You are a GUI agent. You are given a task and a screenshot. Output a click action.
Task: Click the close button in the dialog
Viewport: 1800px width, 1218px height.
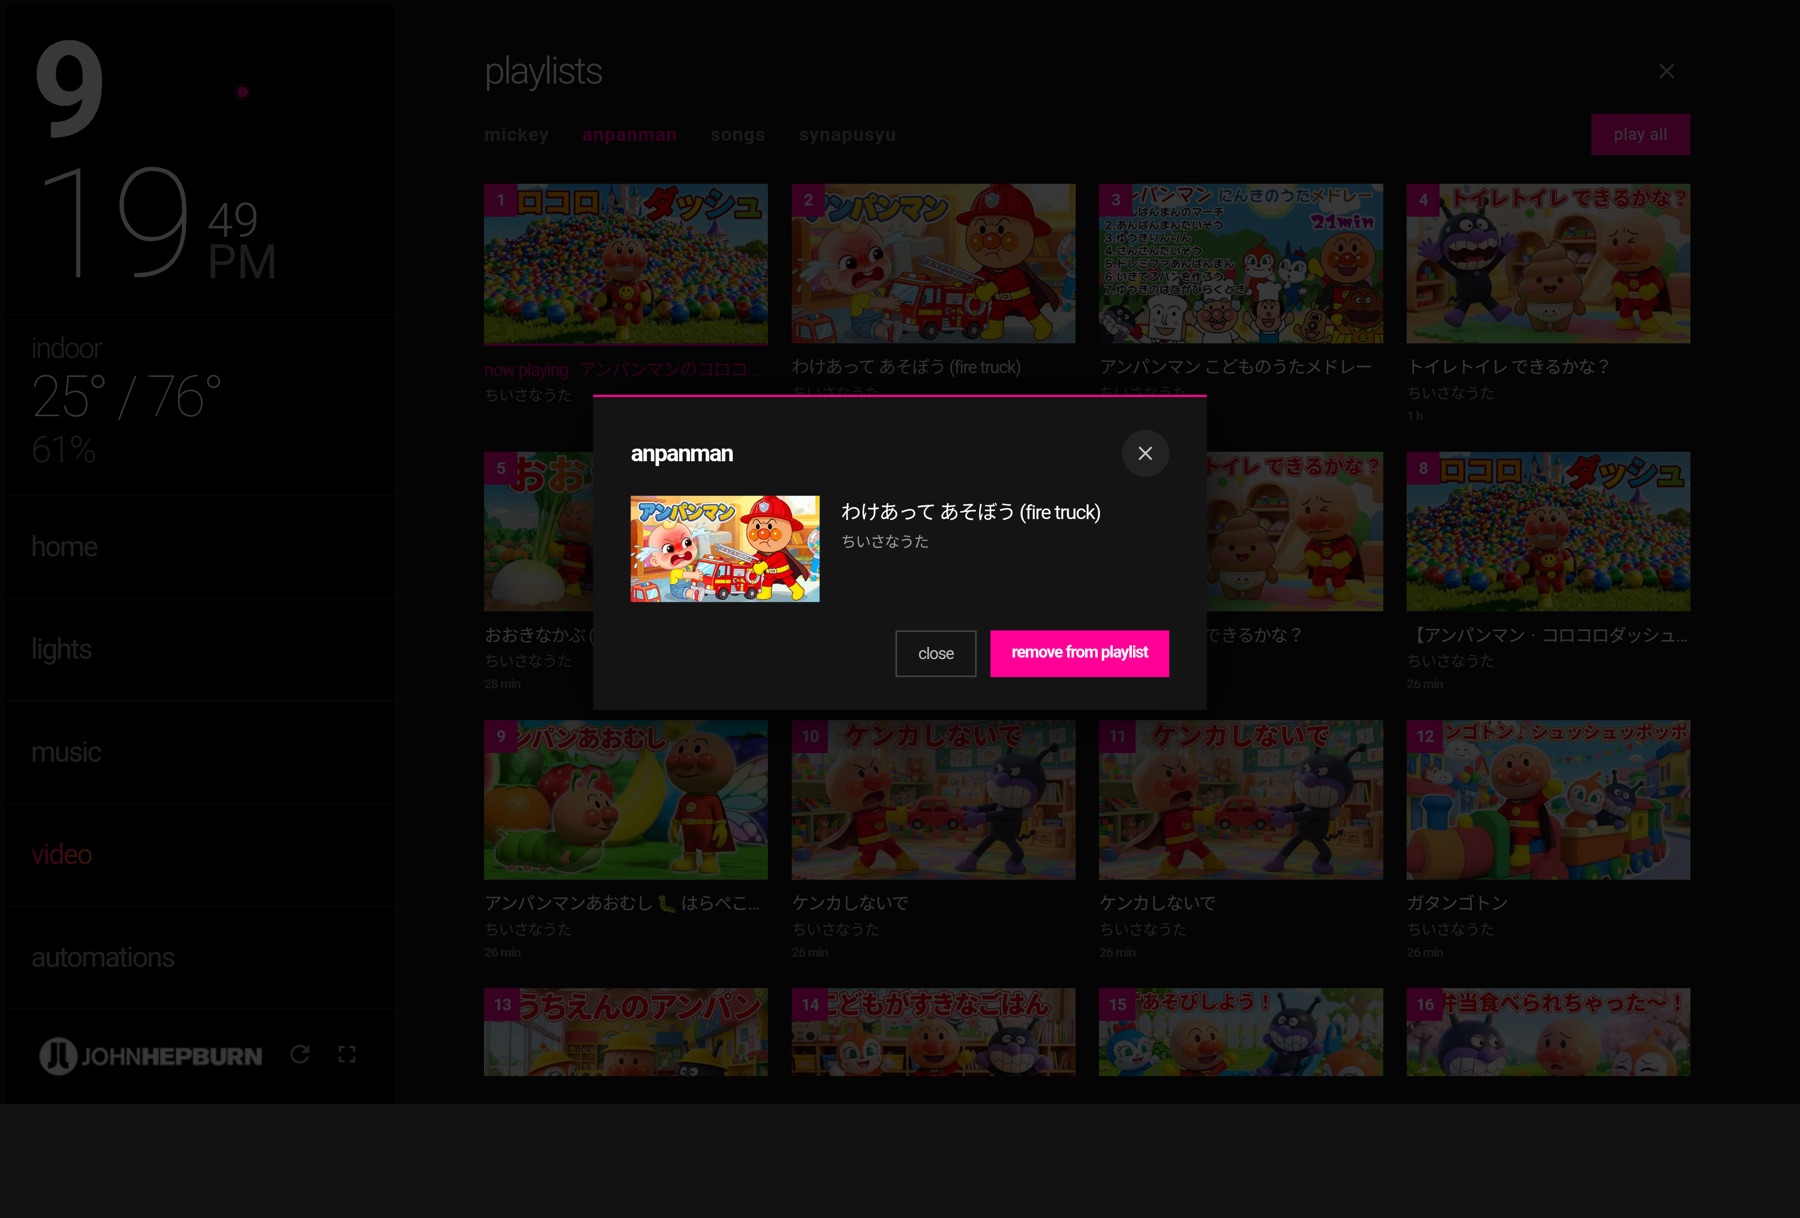pyautogui.click(x=935, y=653)
